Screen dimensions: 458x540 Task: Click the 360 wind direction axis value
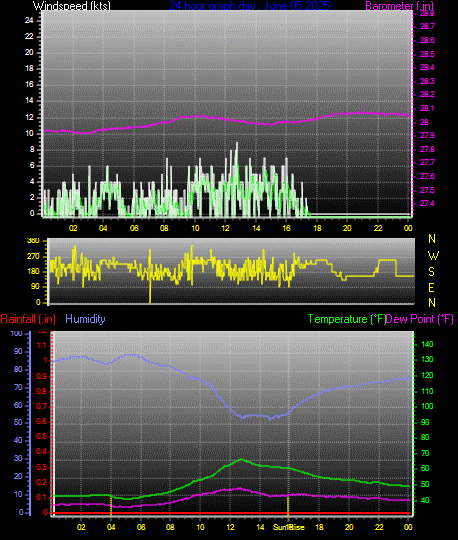tap(33, 240)
